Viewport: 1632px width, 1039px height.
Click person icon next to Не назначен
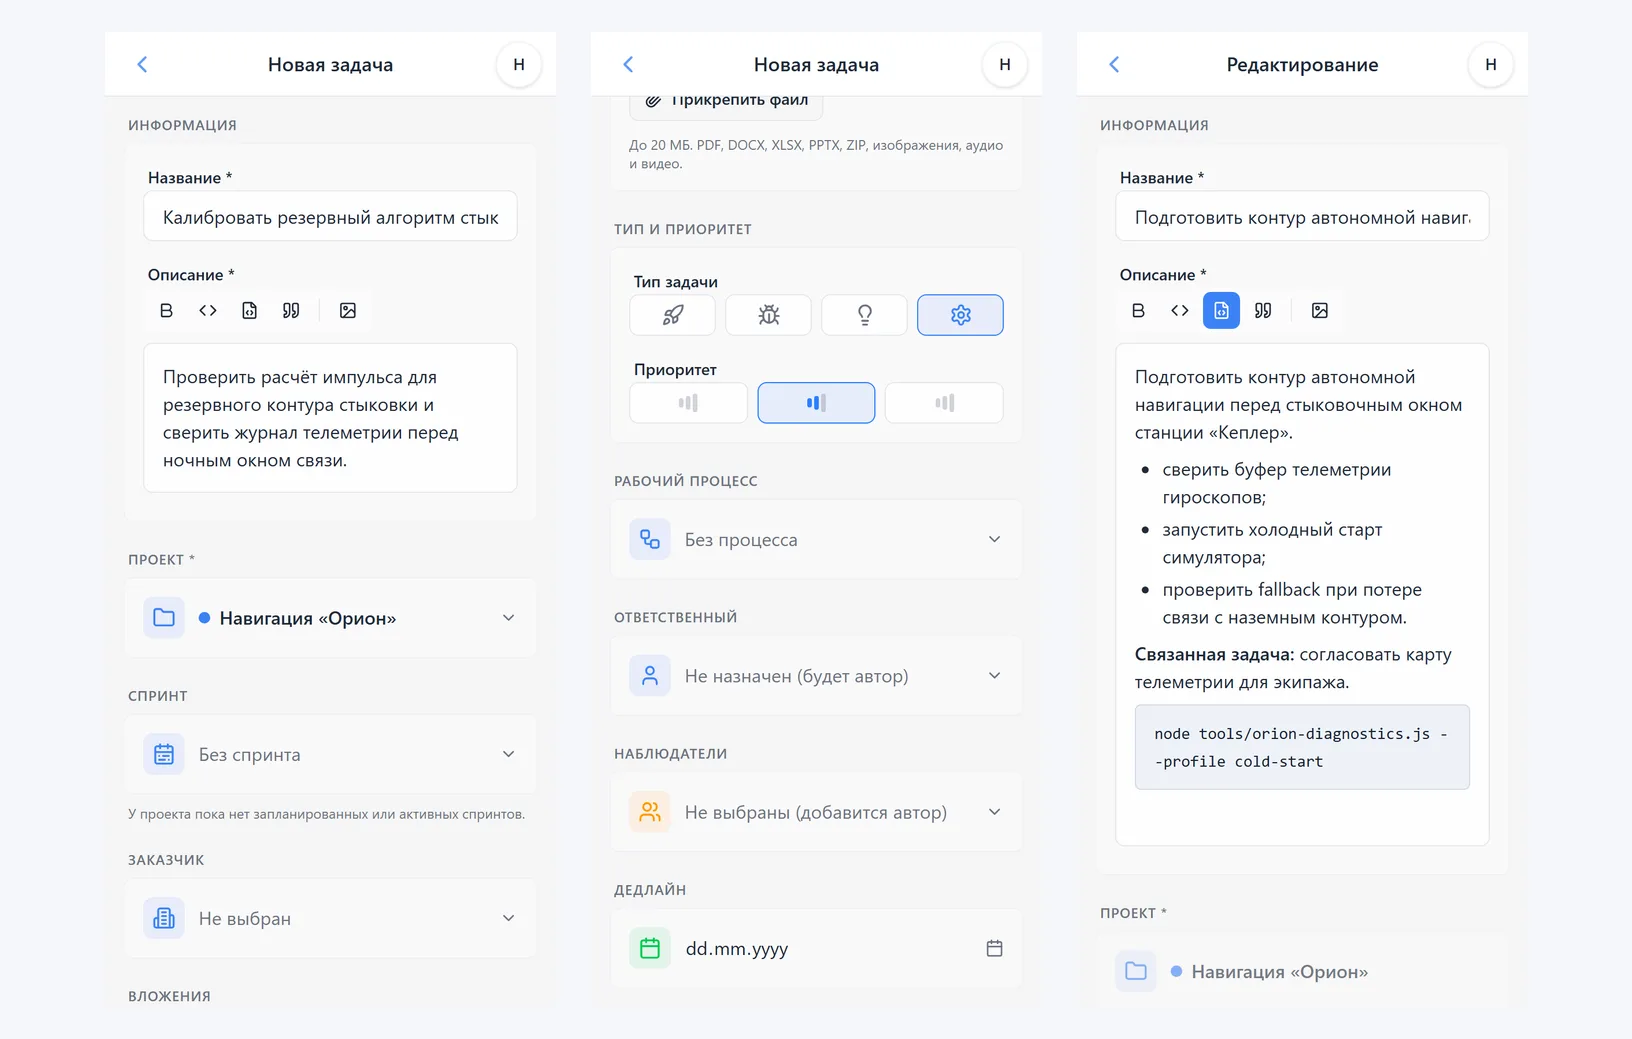tap(650, 676)
